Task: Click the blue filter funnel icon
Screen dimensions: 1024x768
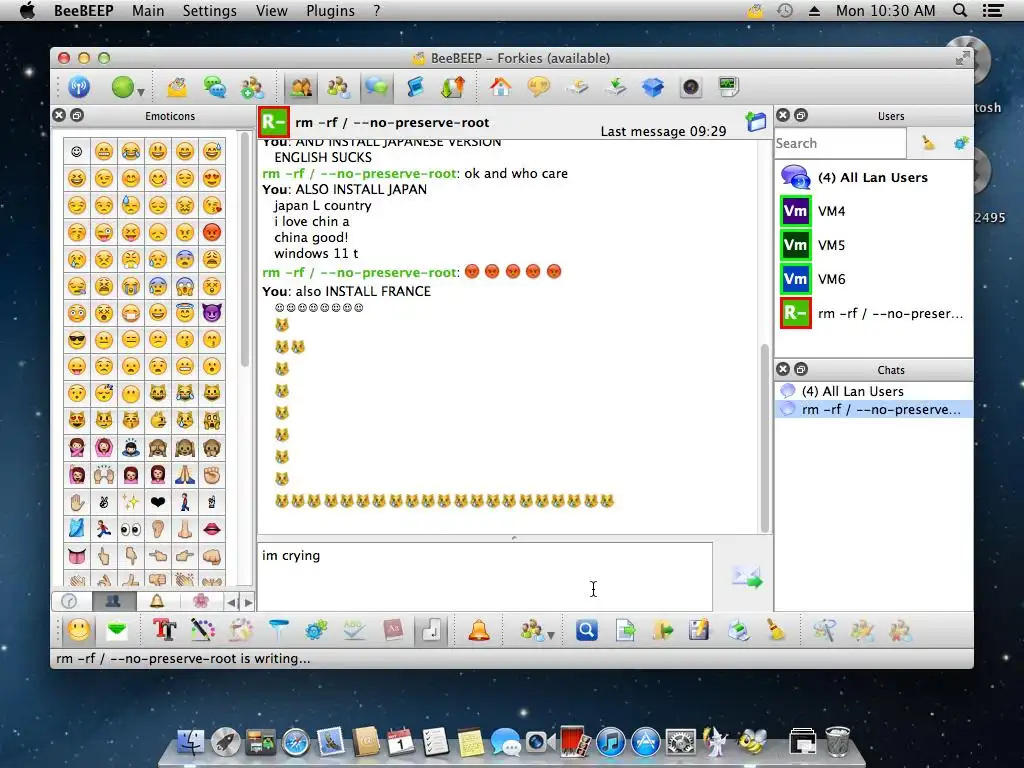Action: [278, 630]
